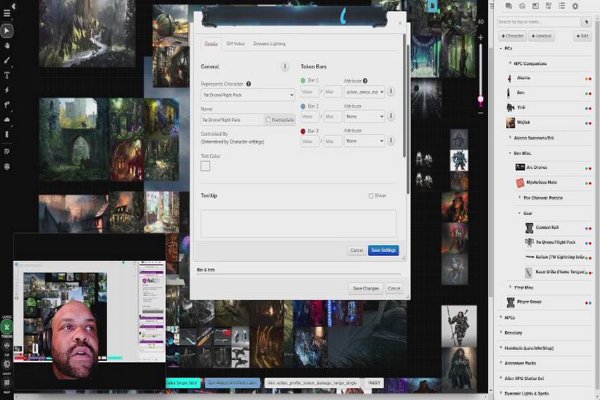This screenshot has width=600, height=400.
Task: Open the hamburger menu in the top-left corner
Action: pos(7,13)
